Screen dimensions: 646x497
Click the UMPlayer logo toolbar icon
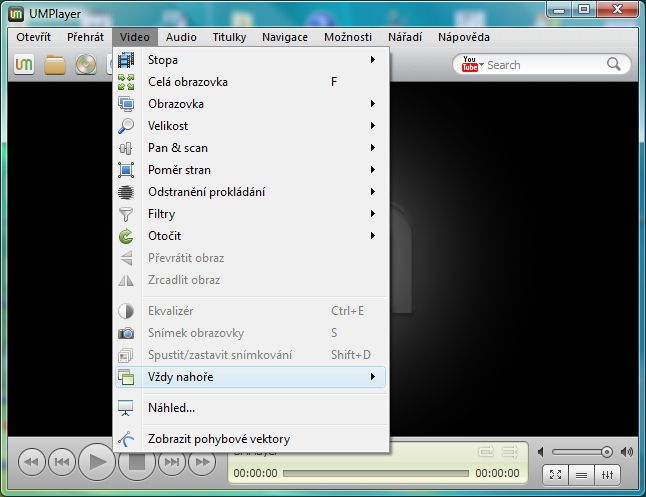(x=24, y=64)
